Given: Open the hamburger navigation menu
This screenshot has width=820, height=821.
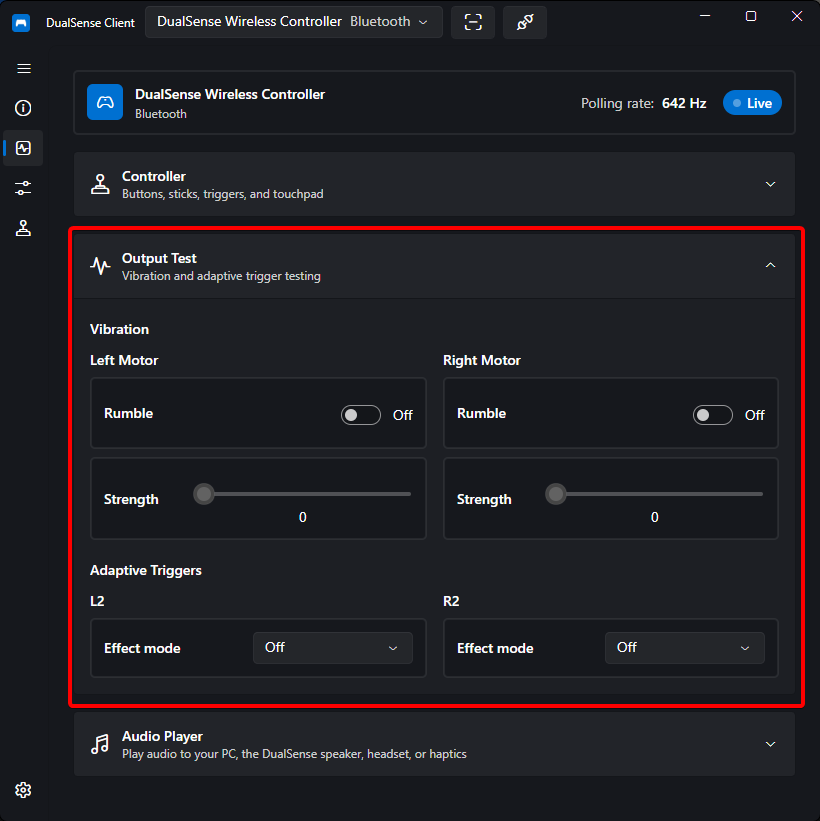Looking at the screenshot, I should [x=24, y=69].
